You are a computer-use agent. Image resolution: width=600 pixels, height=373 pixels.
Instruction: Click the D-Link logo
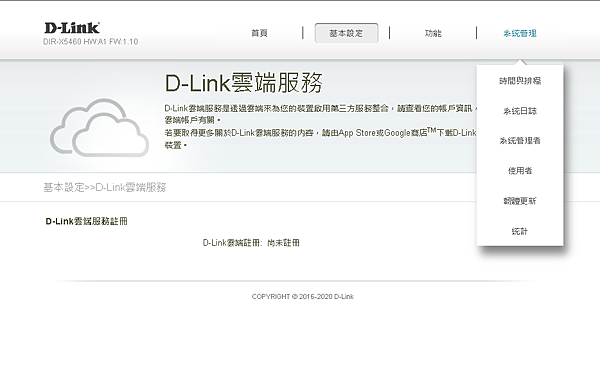pyautogui.click(x=72, y=28)
